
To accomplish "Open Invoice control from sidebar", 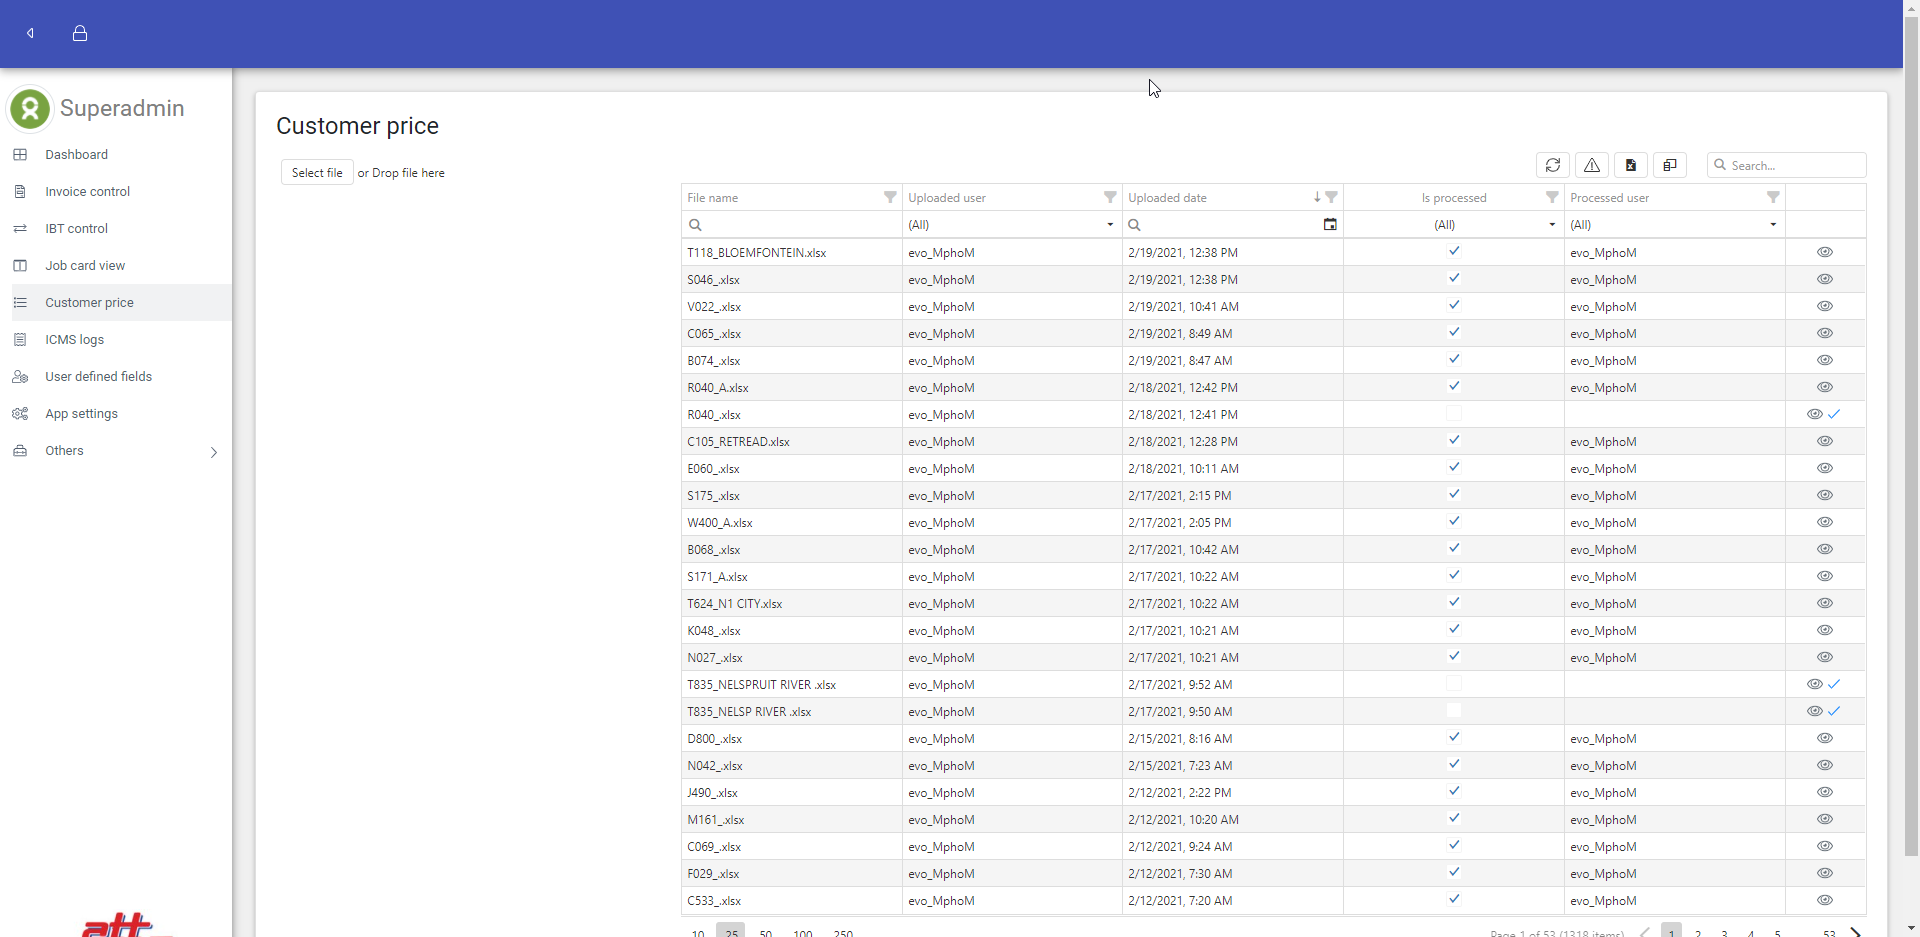I will (87, 192).
